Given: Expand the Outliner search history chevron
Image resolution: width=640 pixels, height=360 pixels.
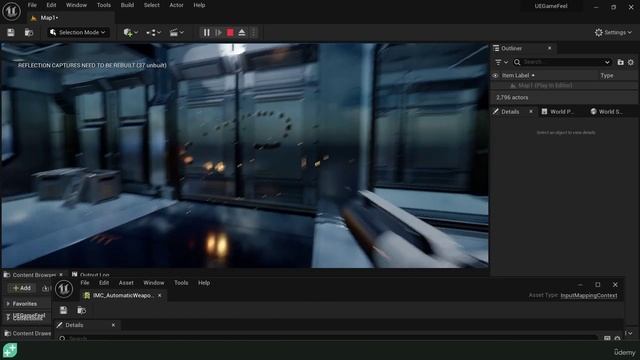Looking at the screenshot, I should coord(607,62).
